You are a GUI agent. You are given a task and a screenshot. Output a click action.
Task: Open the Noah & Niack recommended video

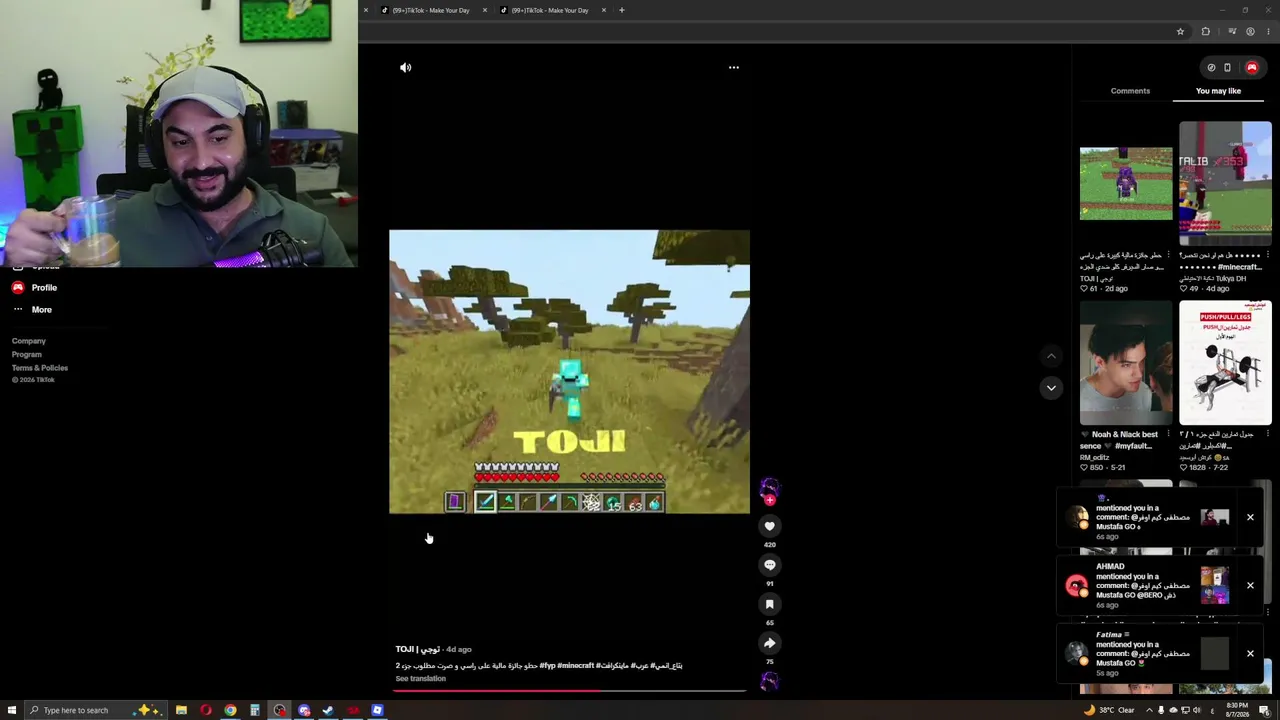click(1126, 363)
